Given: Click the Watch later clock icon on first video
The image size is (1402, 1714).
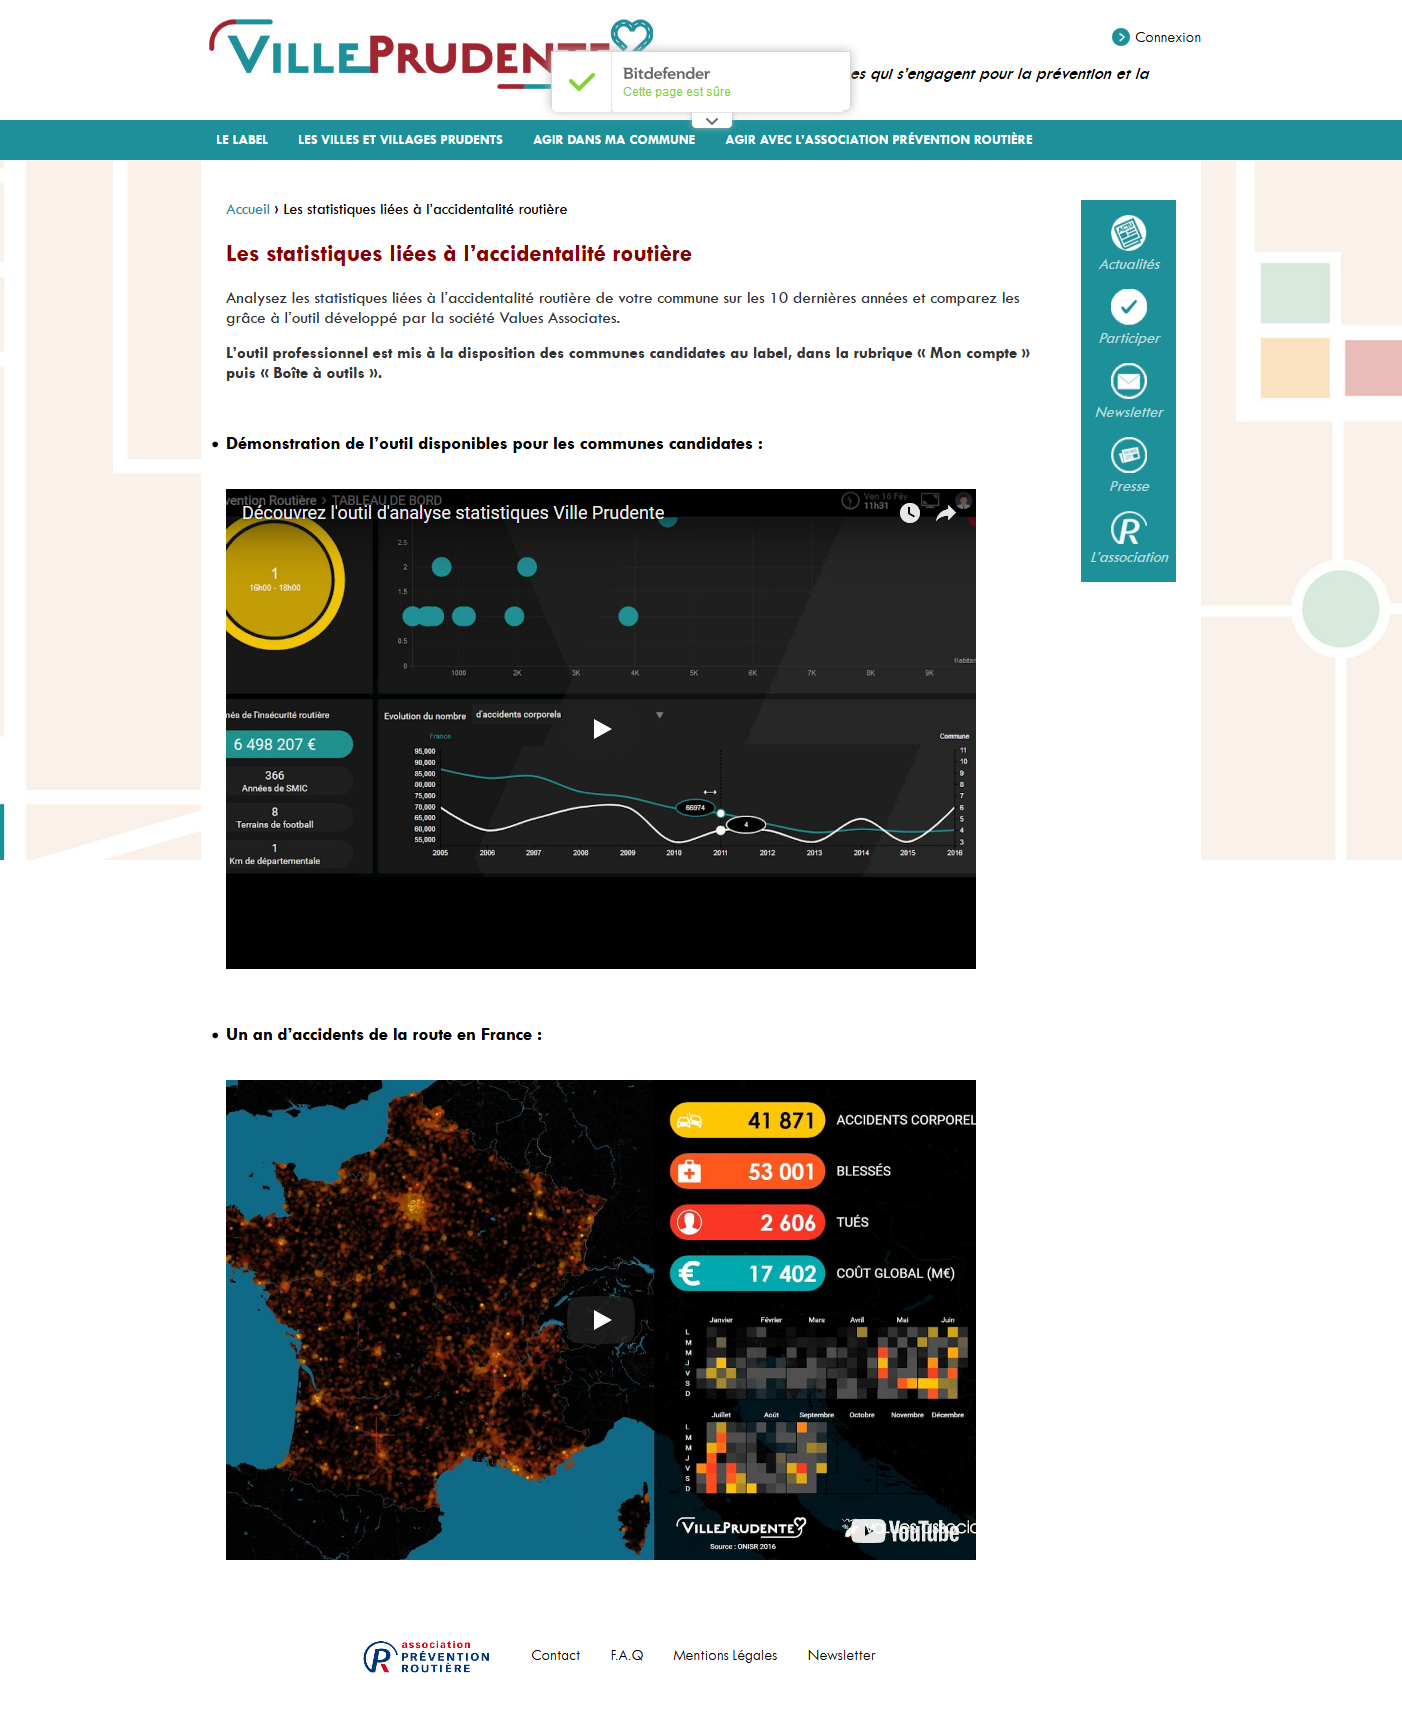Looking at the screenshot, I should point(909,513).
